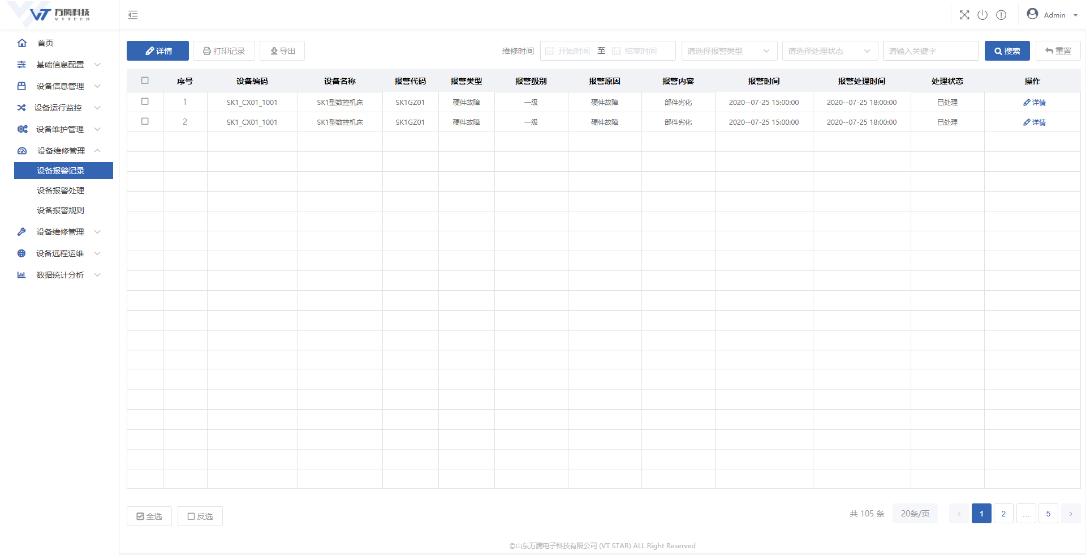The height and width of the screenshot is (555, 1086).
Task: Click the fullscreen toggle icon in header
Action: tap(964, 15)
